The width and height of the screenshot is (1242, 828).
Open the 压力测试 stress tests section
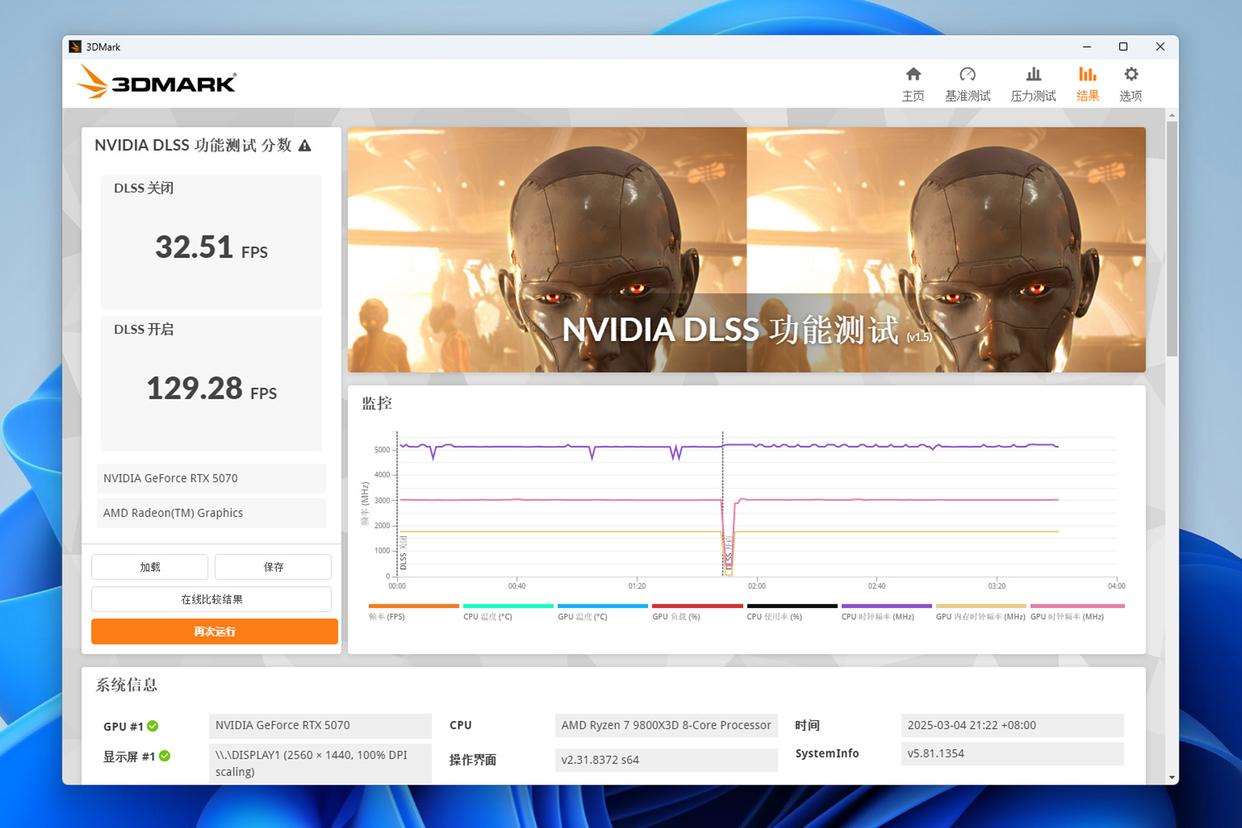coord(1033,84)
